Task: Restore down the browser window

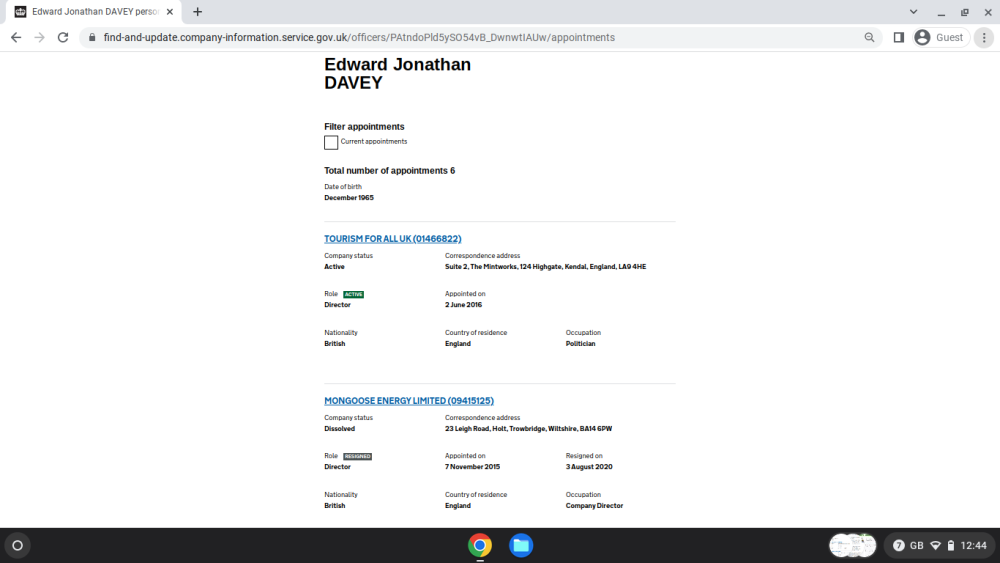Action: (x=964, y=12)
